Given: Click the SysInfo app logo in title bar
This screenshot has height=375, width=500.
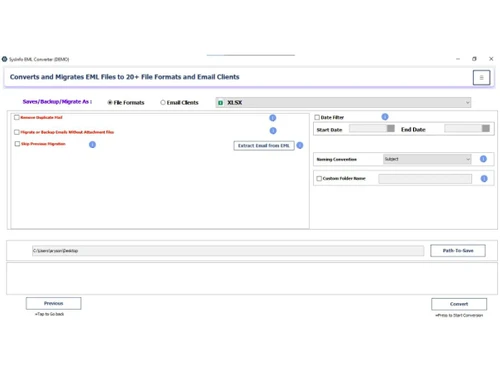Looking at the screenshot, I should (x=4, y=59).
